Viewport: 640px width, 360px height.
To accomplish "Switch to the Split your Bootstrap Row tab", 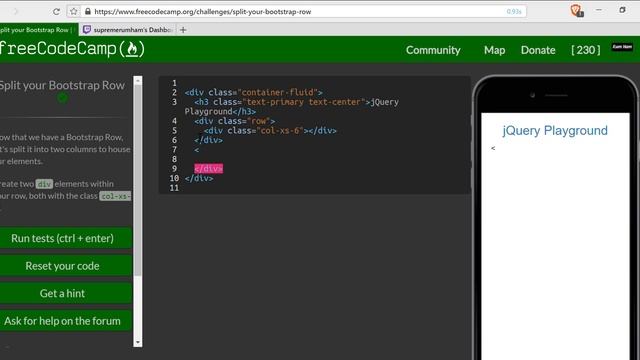I will click(x=38, y=30).
